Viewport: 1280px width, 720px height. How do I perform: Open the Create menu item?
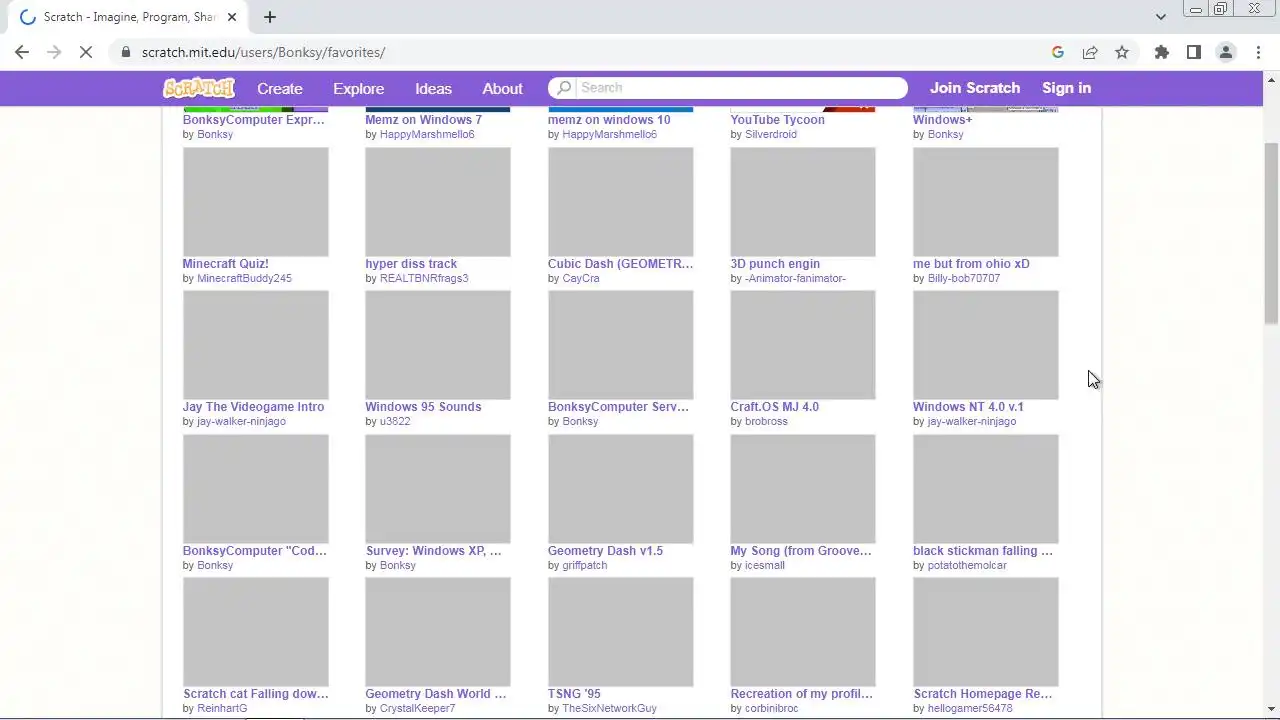280,88
